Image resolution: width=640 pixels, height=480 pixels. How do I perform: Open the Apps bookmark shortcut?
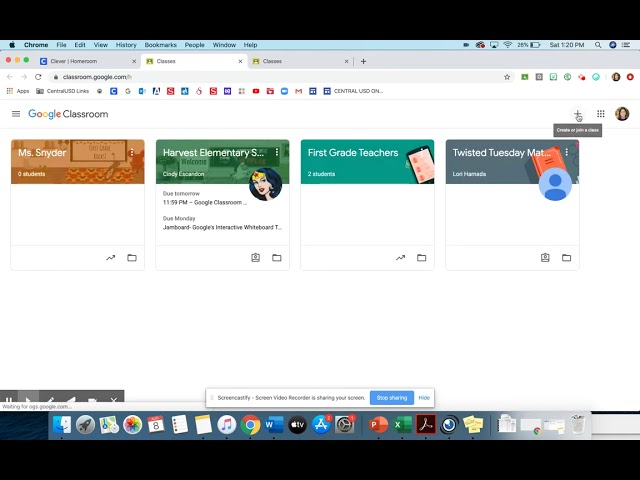(x=18, y=91)
